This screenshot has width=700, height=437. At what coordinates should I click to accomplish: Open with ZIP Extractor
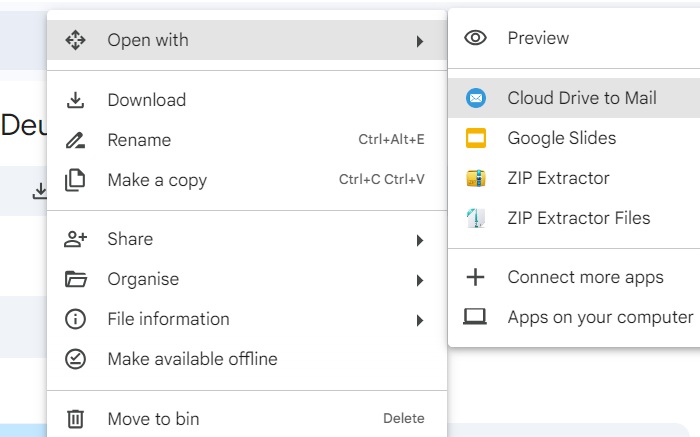574,178
